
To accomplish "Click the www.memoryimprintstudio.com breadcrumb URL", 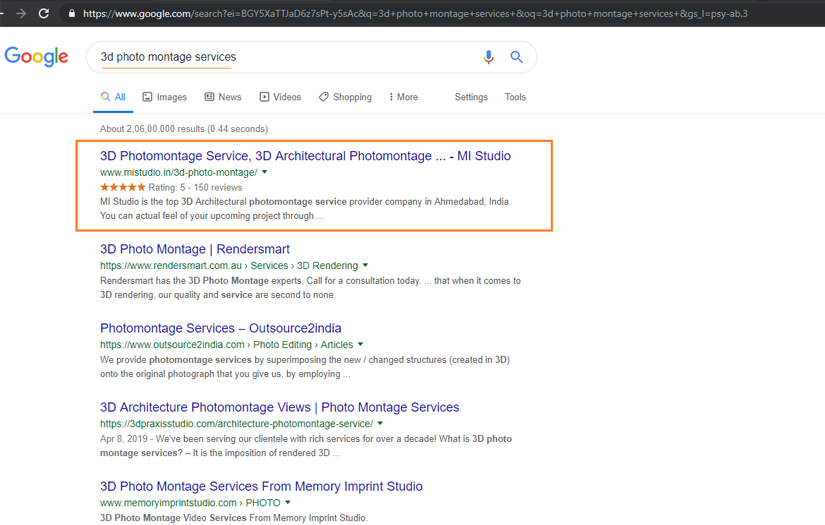I will [x=190, y=503].
